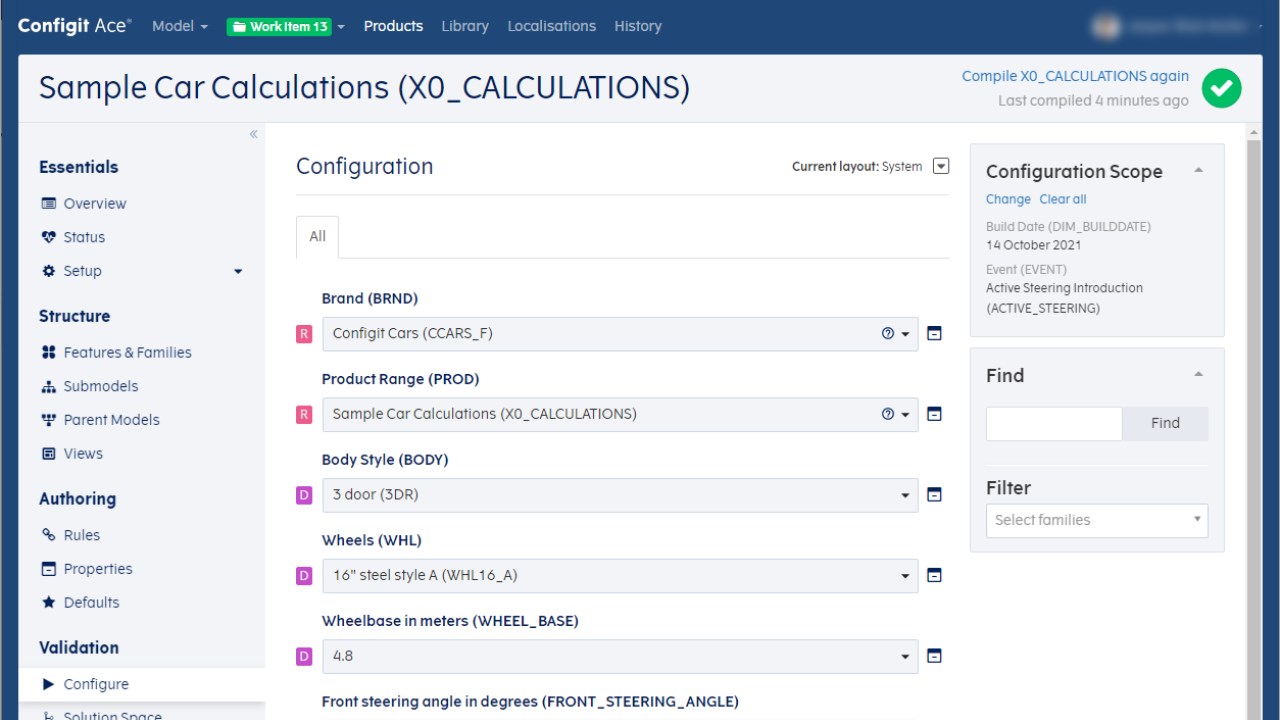Click the Find button
This screenshot has height=720, width=1280.
tap(1165, 423)
